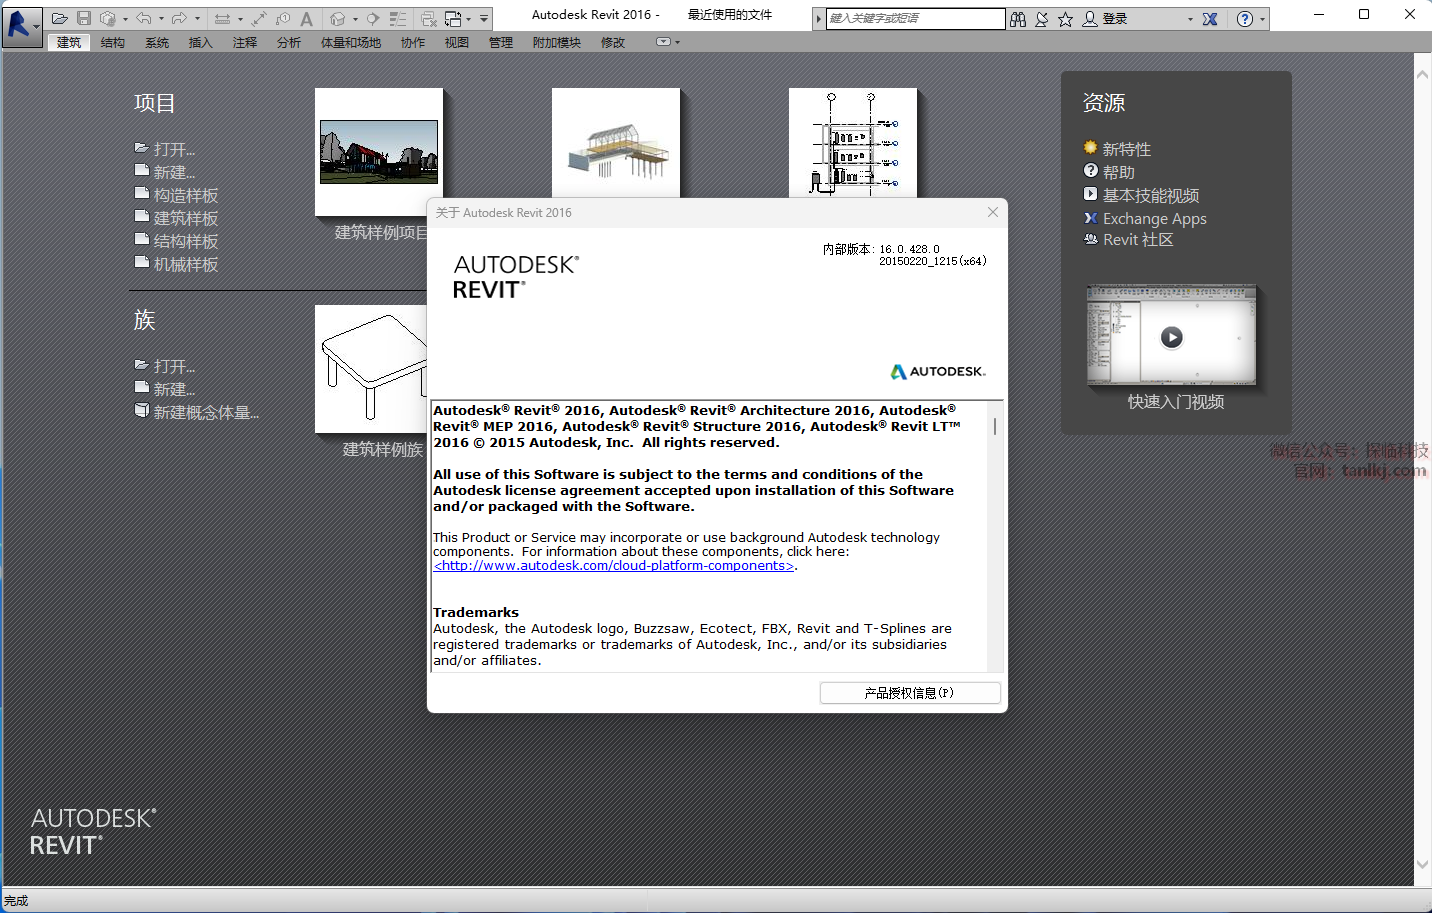This screenshot has height=913, width=1432.
Task: Open the Revit application menu button
Action: [21, 24]
